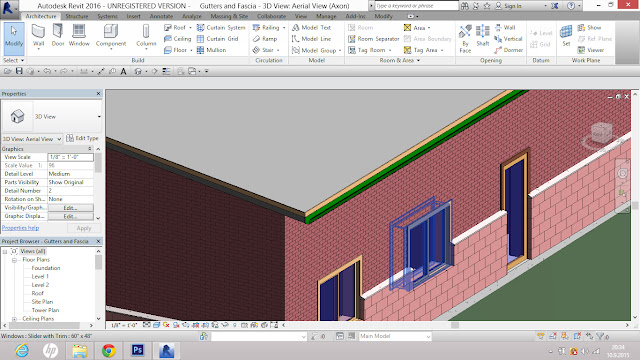The width and height of the screenshot is (640, 360).
Task: Open the Massing & Site tab
Action: 229,16
